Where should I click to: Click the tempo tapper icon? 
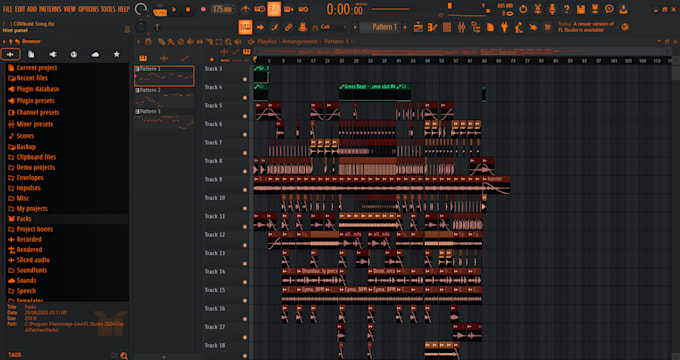click(519, 27)
